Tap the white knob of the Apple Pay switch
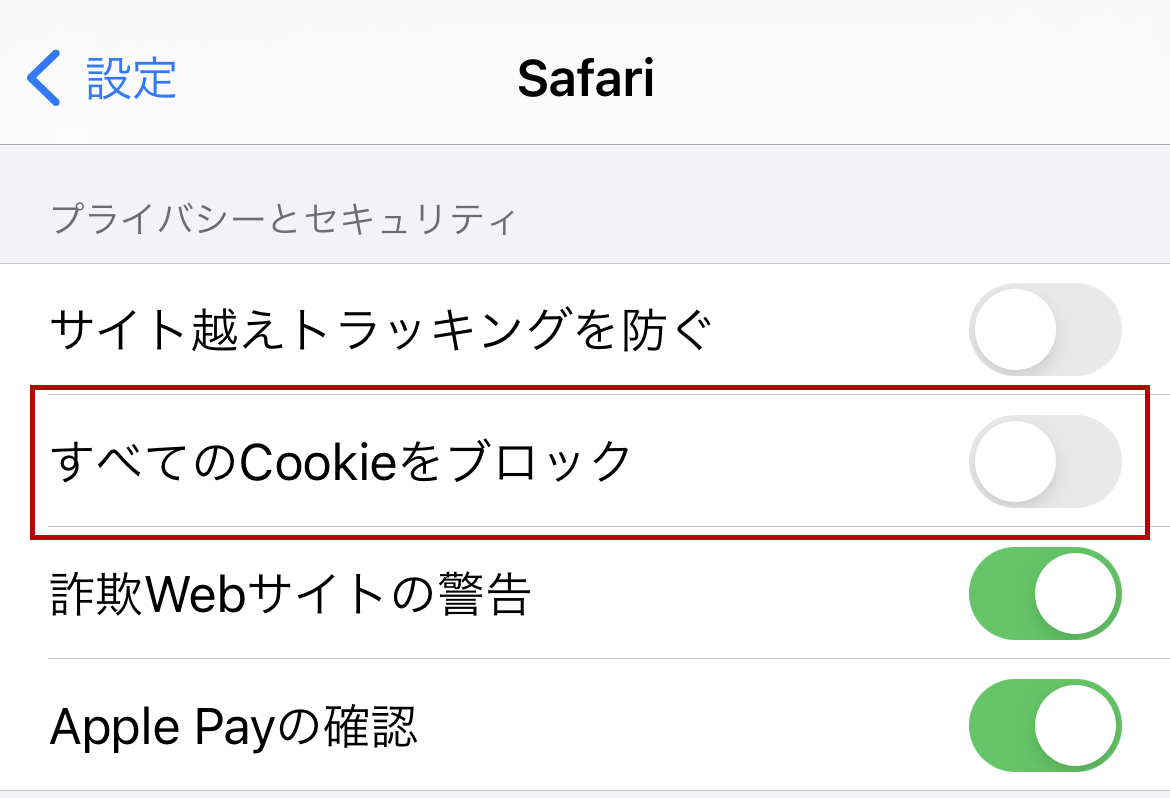The width and height of the screenshot is (1170, 798). [1076, 725]
